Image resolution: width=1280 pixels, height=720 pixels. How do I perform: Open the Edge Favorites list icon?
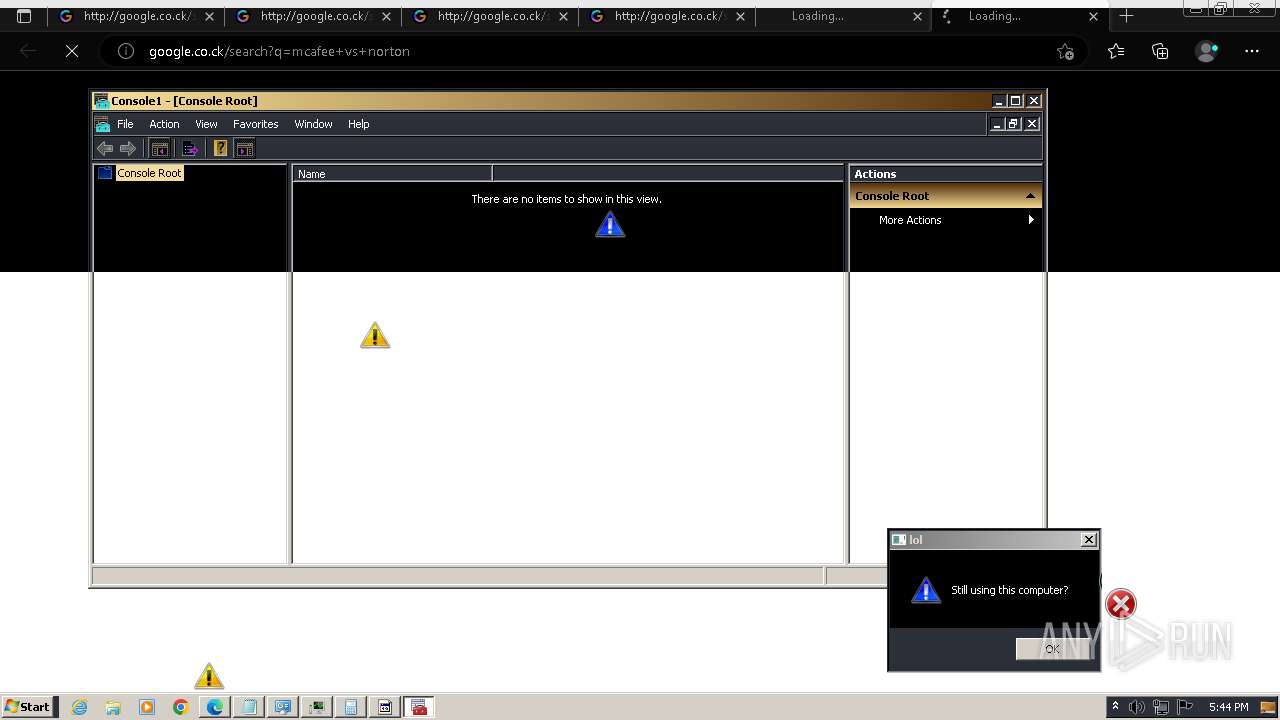tap(1116, 51)
